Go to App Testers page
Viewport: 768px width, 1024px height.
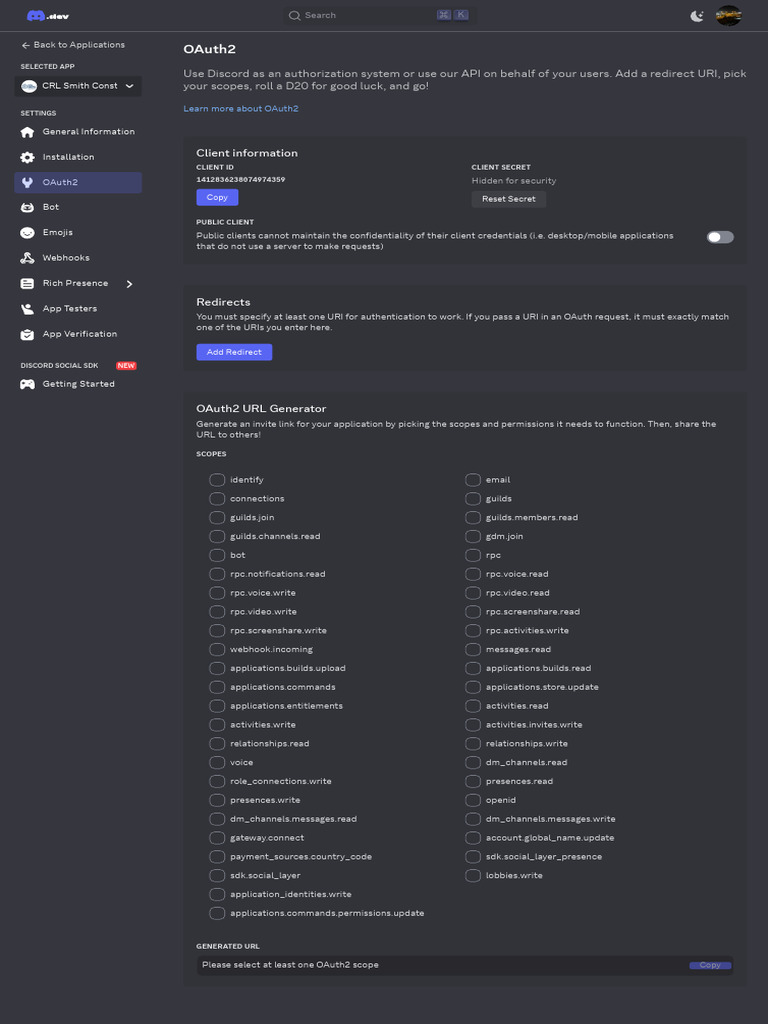point(69,309)
